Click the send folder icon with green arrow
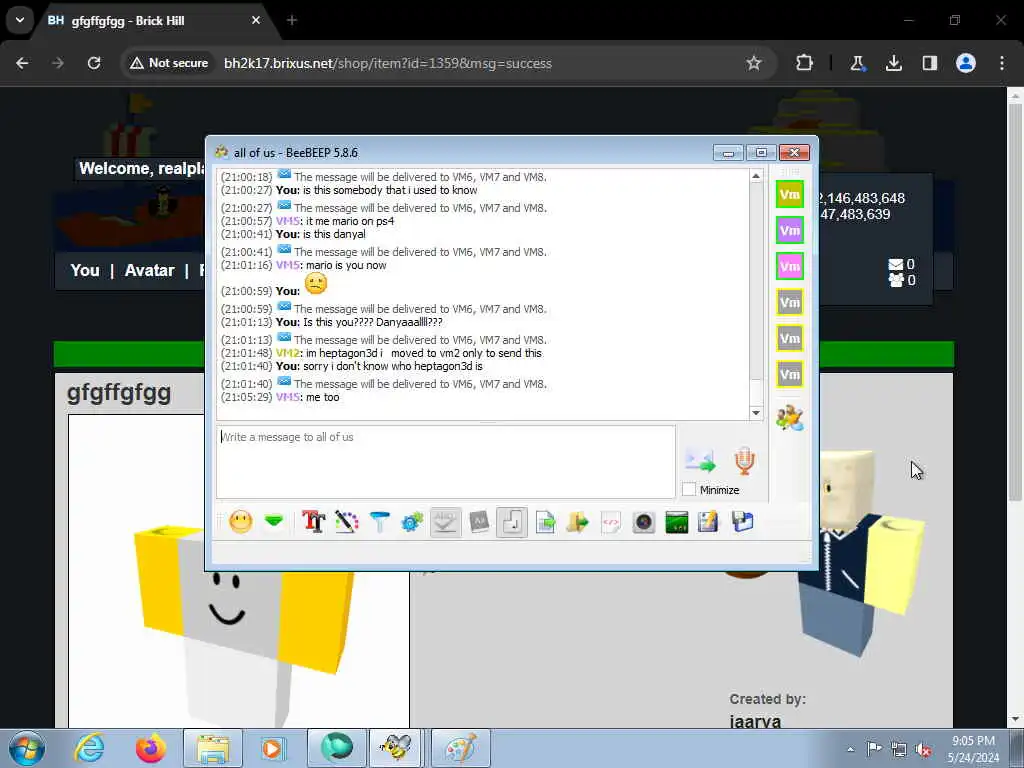 point(577,522)
